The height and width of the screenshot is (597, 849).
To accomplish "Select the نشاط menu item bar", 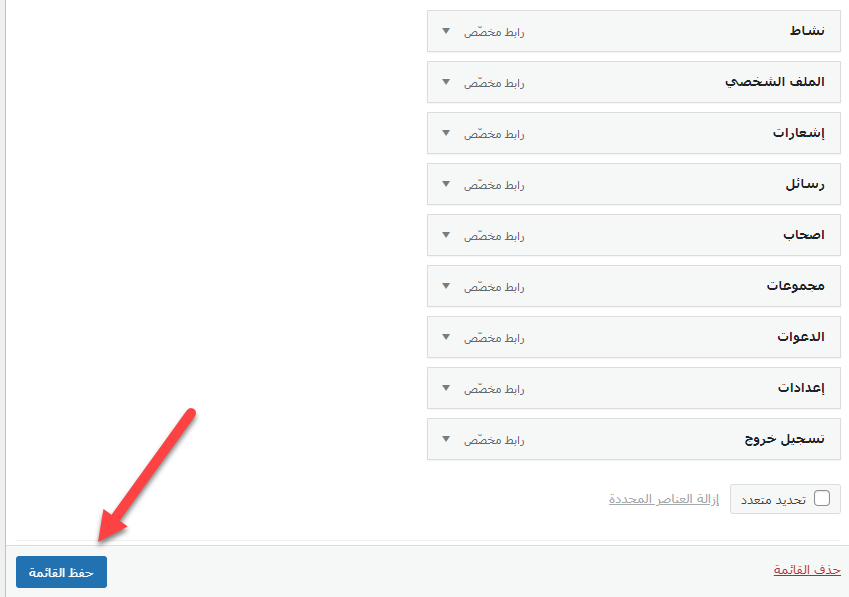I will click(x=634, y=31).
